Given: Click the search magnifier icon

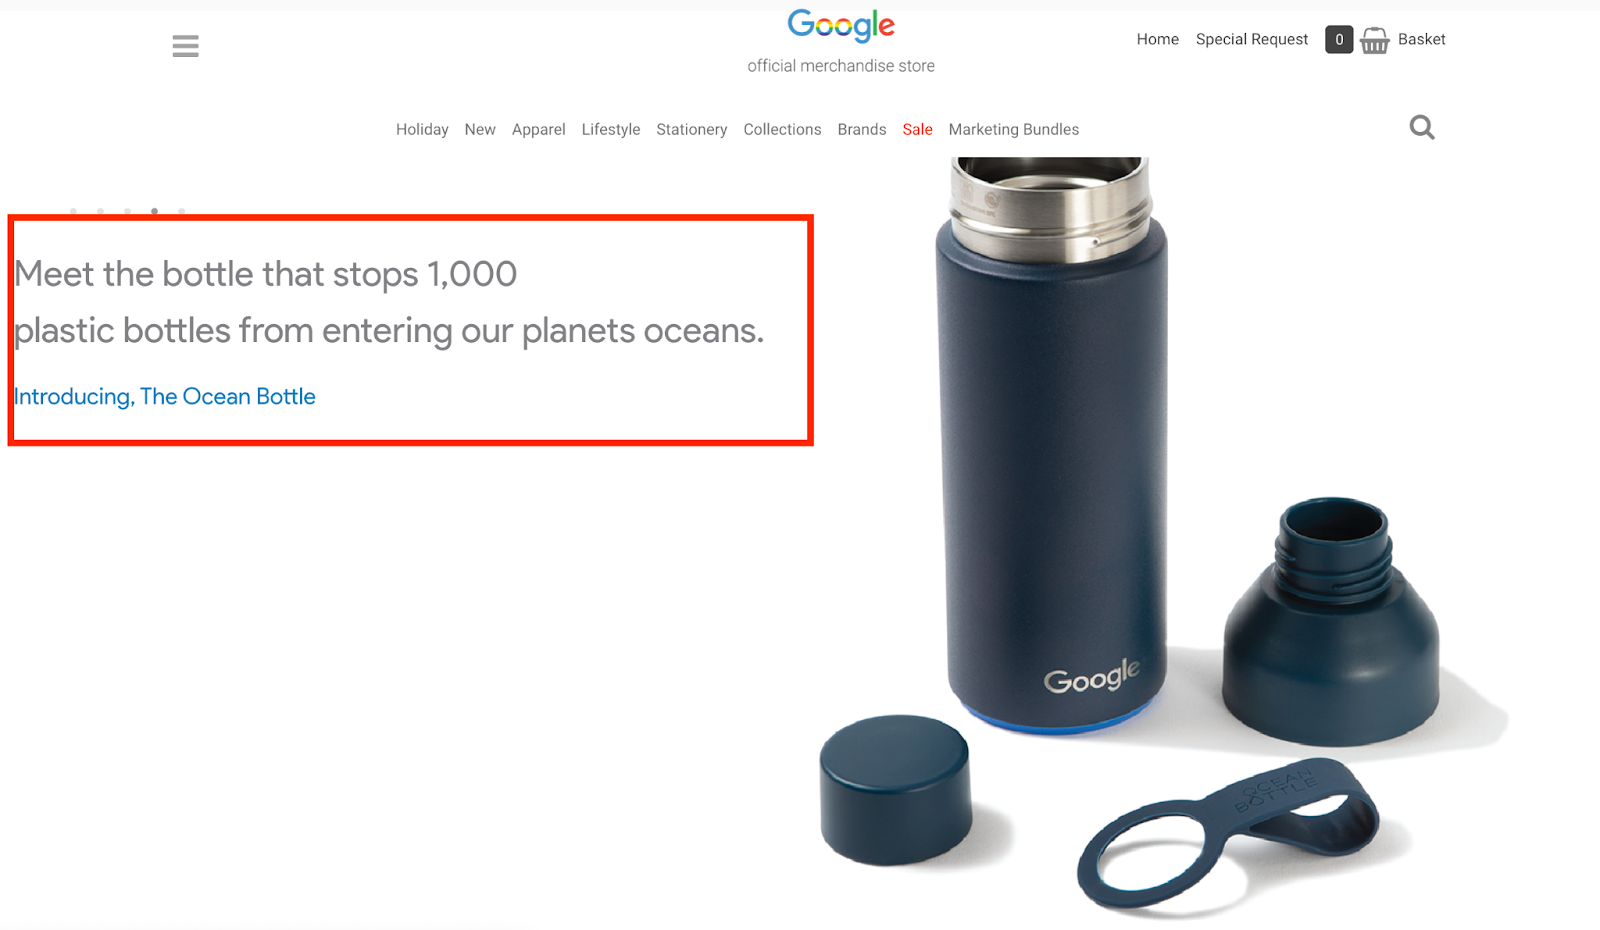Looking at the screenshot, I should click(1422, 127).
